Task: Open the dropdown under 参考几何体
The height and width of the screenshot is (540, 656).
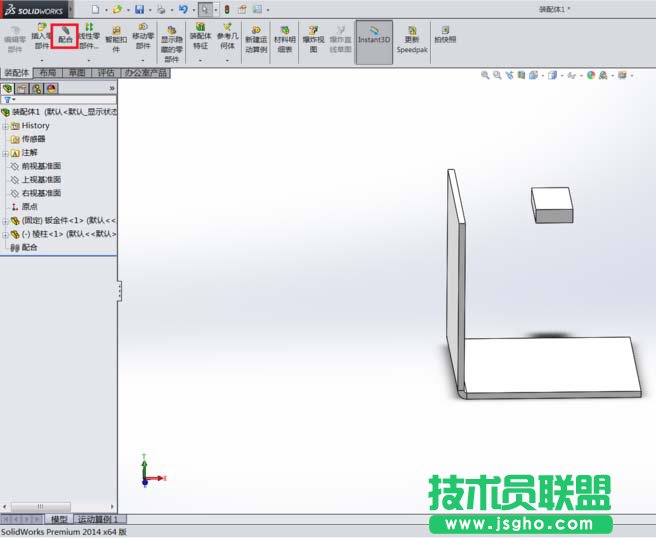Action: 227,61
